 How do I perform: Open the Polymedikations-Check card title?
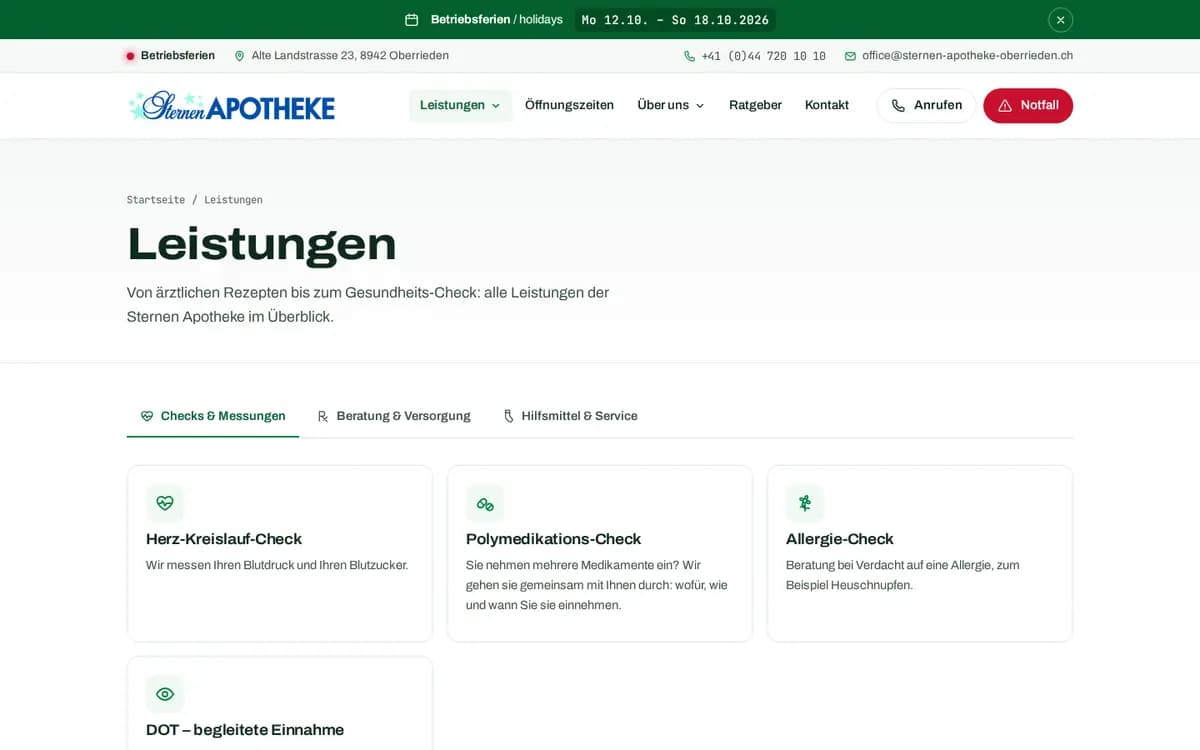click(x=553, y=539)
